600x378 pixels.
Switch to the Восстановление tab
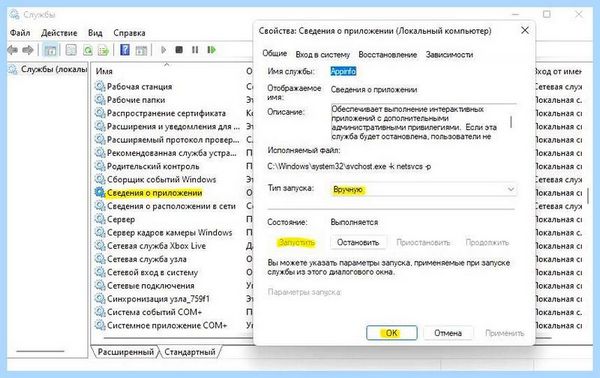tap(388, 55)
